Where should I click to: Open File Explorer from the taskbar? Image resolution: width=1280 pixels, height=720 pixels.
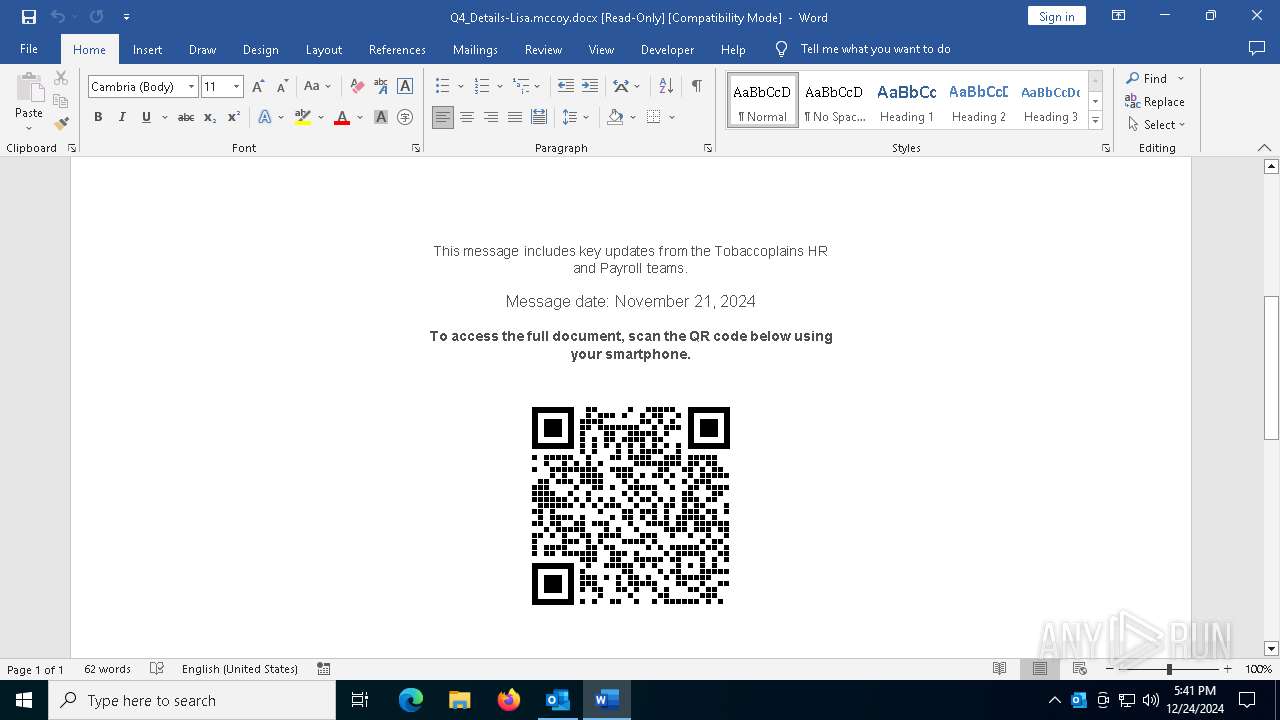(x=460, y=700)
